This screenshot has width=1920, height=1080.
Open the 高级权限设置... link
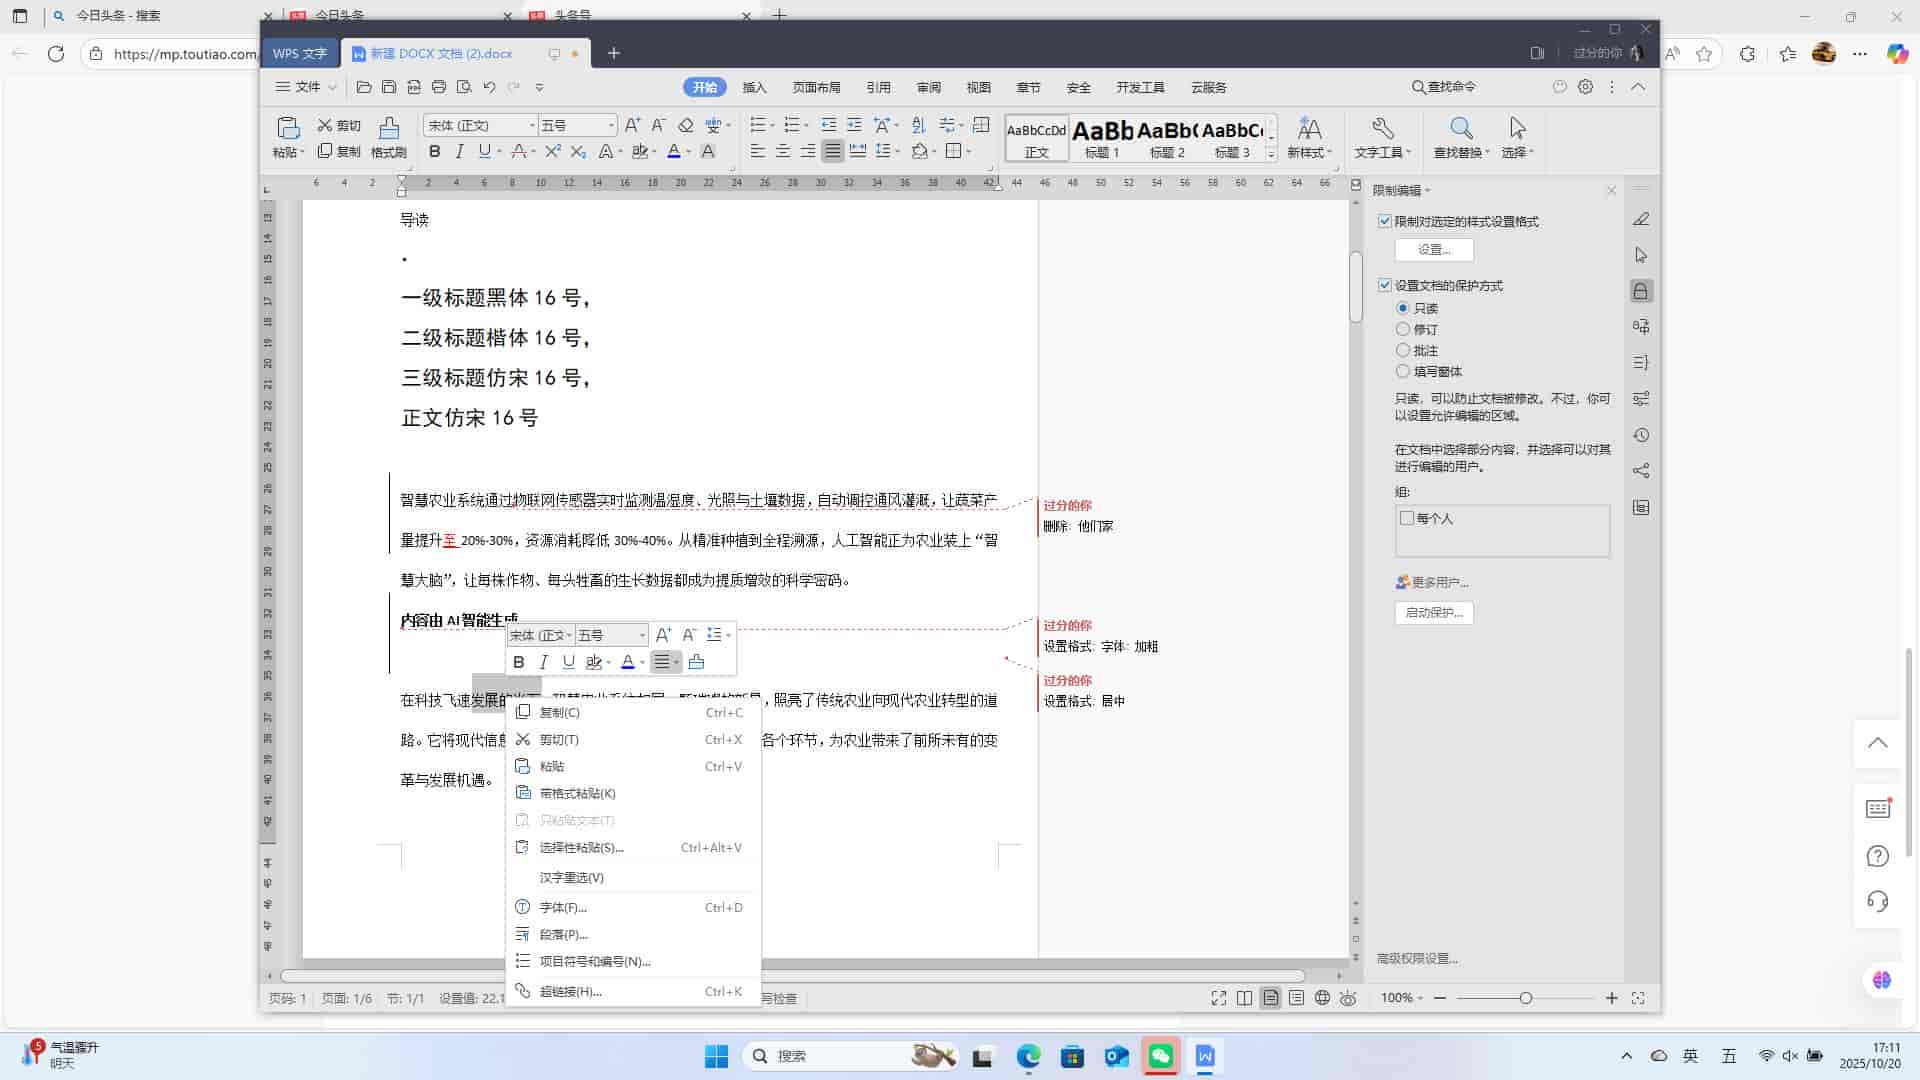1417,958
